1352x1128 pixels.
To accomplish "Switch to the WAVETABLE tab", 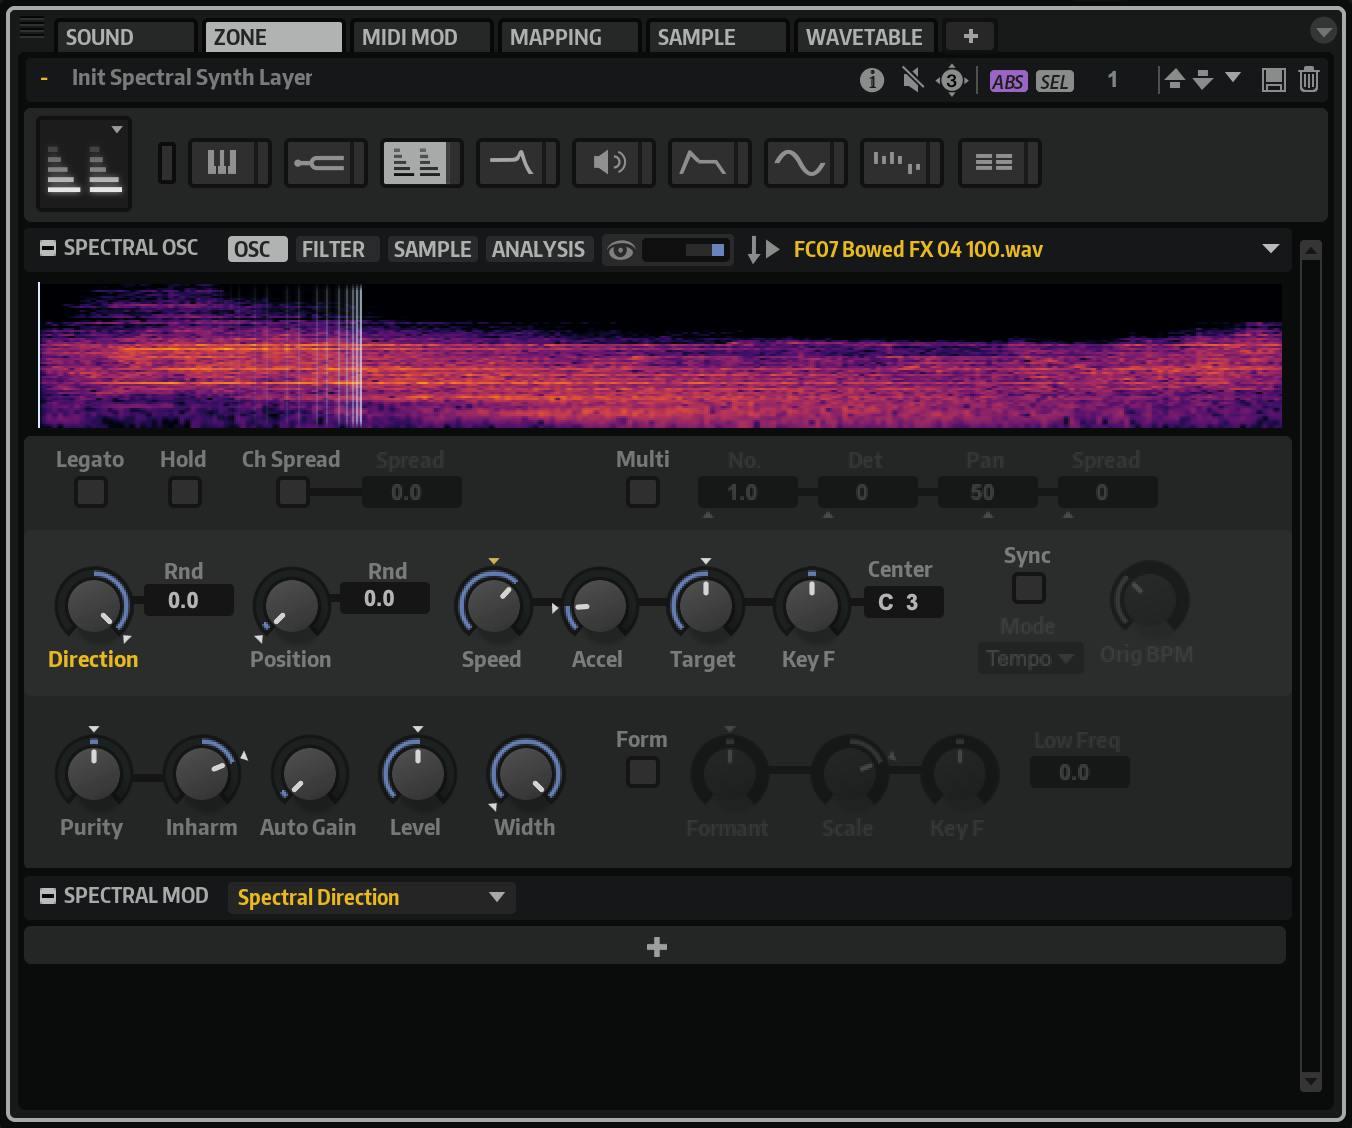I will [864, 37].
